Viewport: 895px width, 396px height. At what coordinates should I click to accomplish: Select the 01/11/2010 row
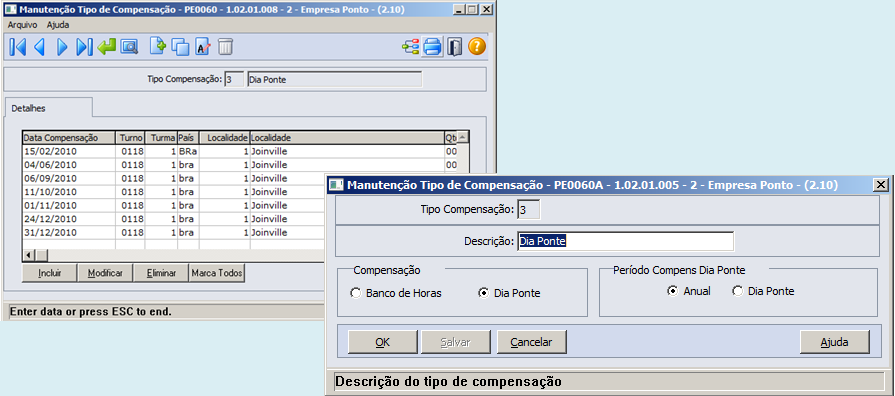coord(174,205)
